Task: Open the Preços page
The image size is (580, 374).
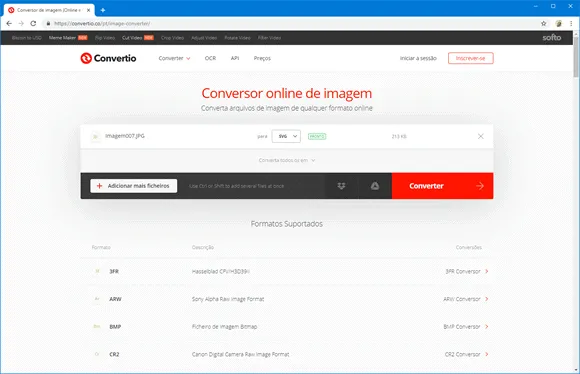Action: coord(262,58)
